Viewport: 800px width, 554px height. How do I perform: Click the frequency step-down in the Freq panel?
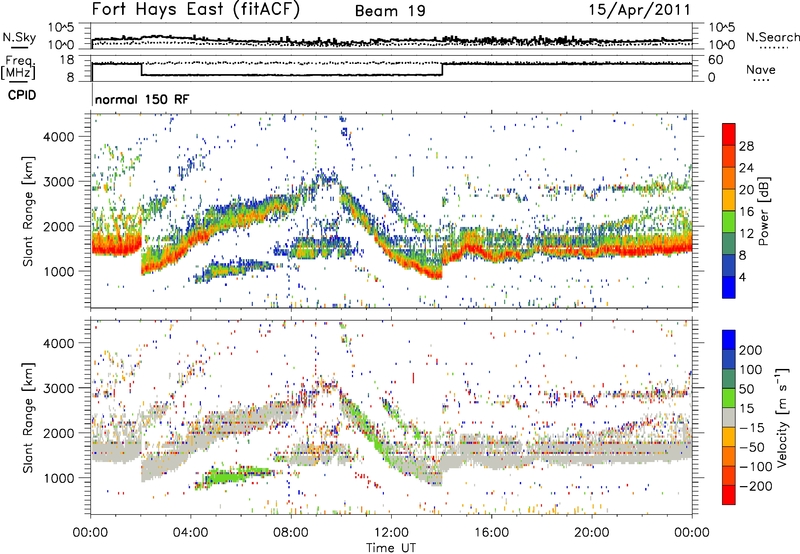141,69
